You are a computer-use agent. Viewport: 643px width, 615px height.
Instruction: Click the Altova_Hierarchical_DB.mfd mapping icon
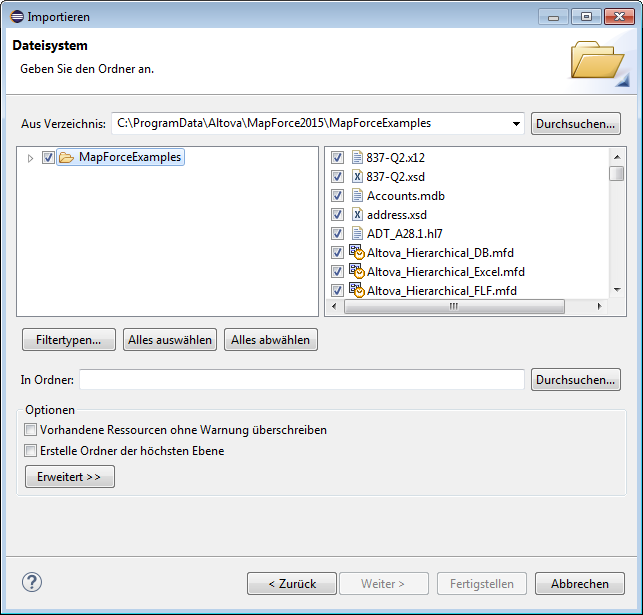(x=356, y=252)
